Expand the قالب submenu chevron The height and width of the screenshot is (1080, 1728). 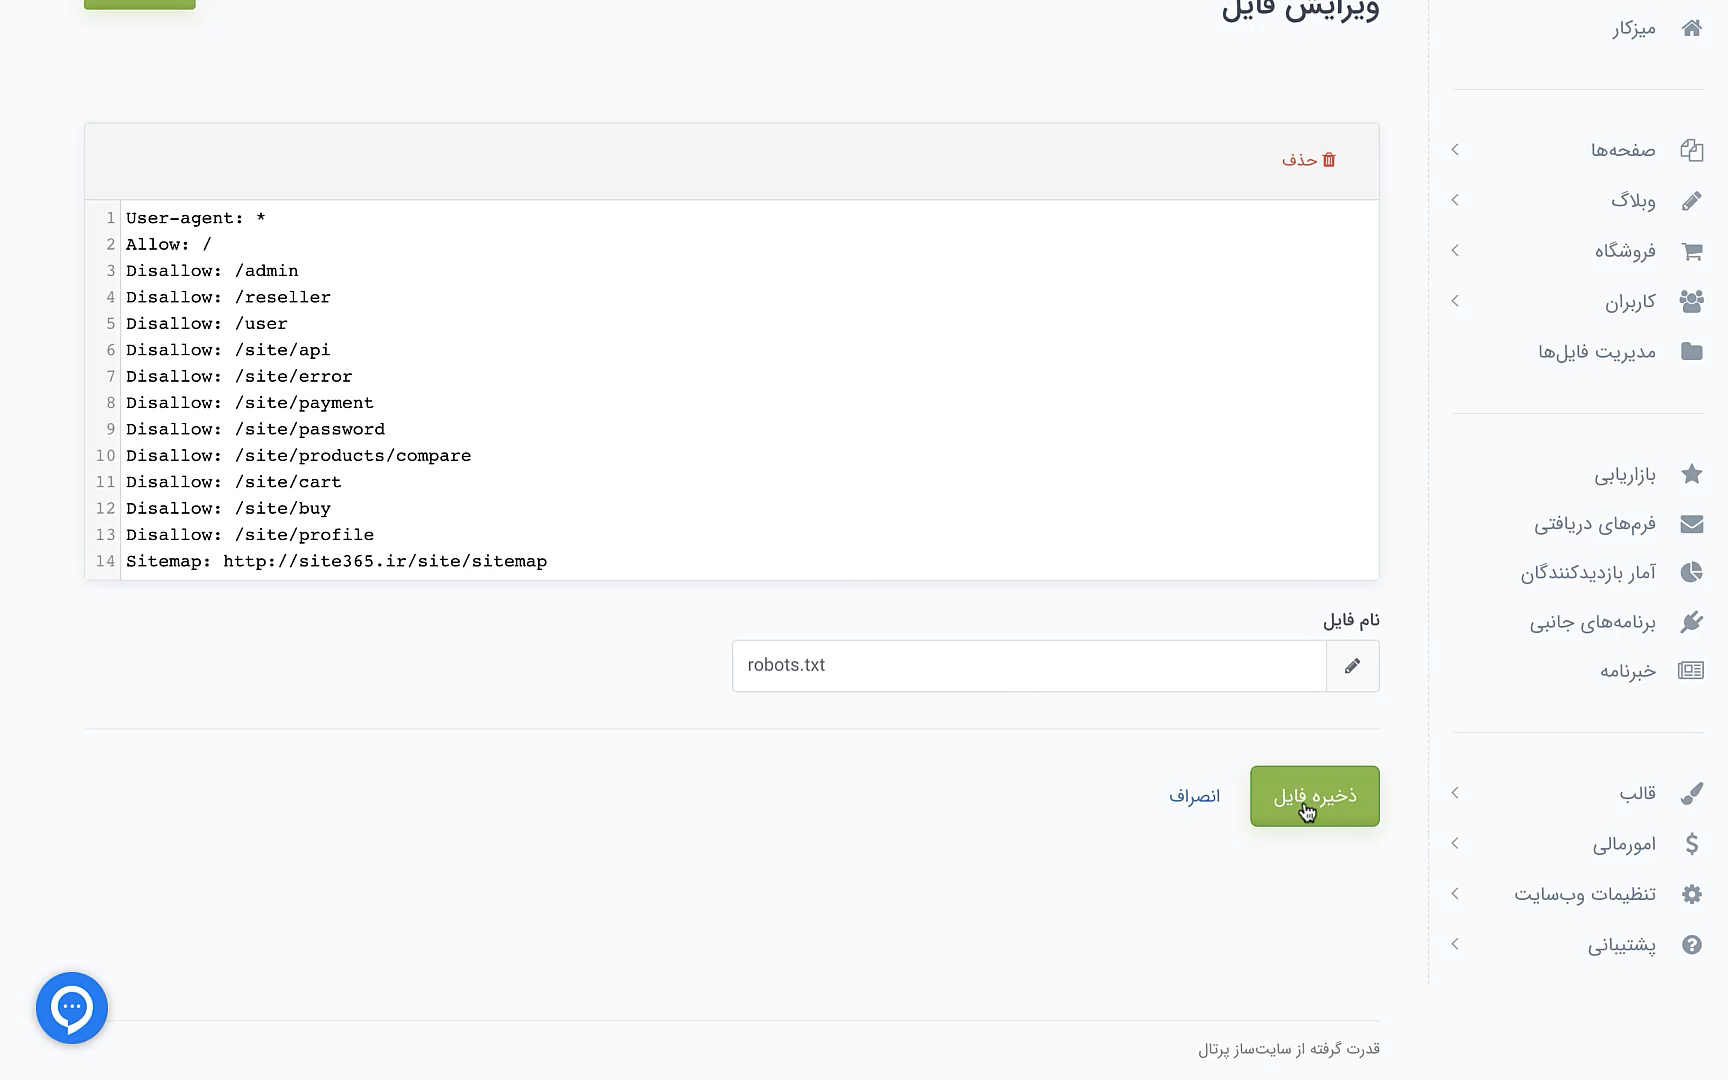coord(1455,793)
